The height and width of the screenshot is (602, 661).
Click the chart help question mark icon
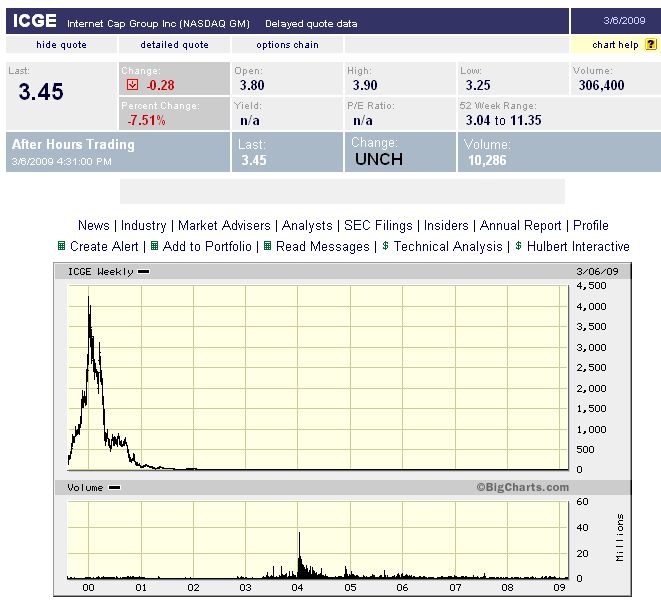[x=651, y=44]
